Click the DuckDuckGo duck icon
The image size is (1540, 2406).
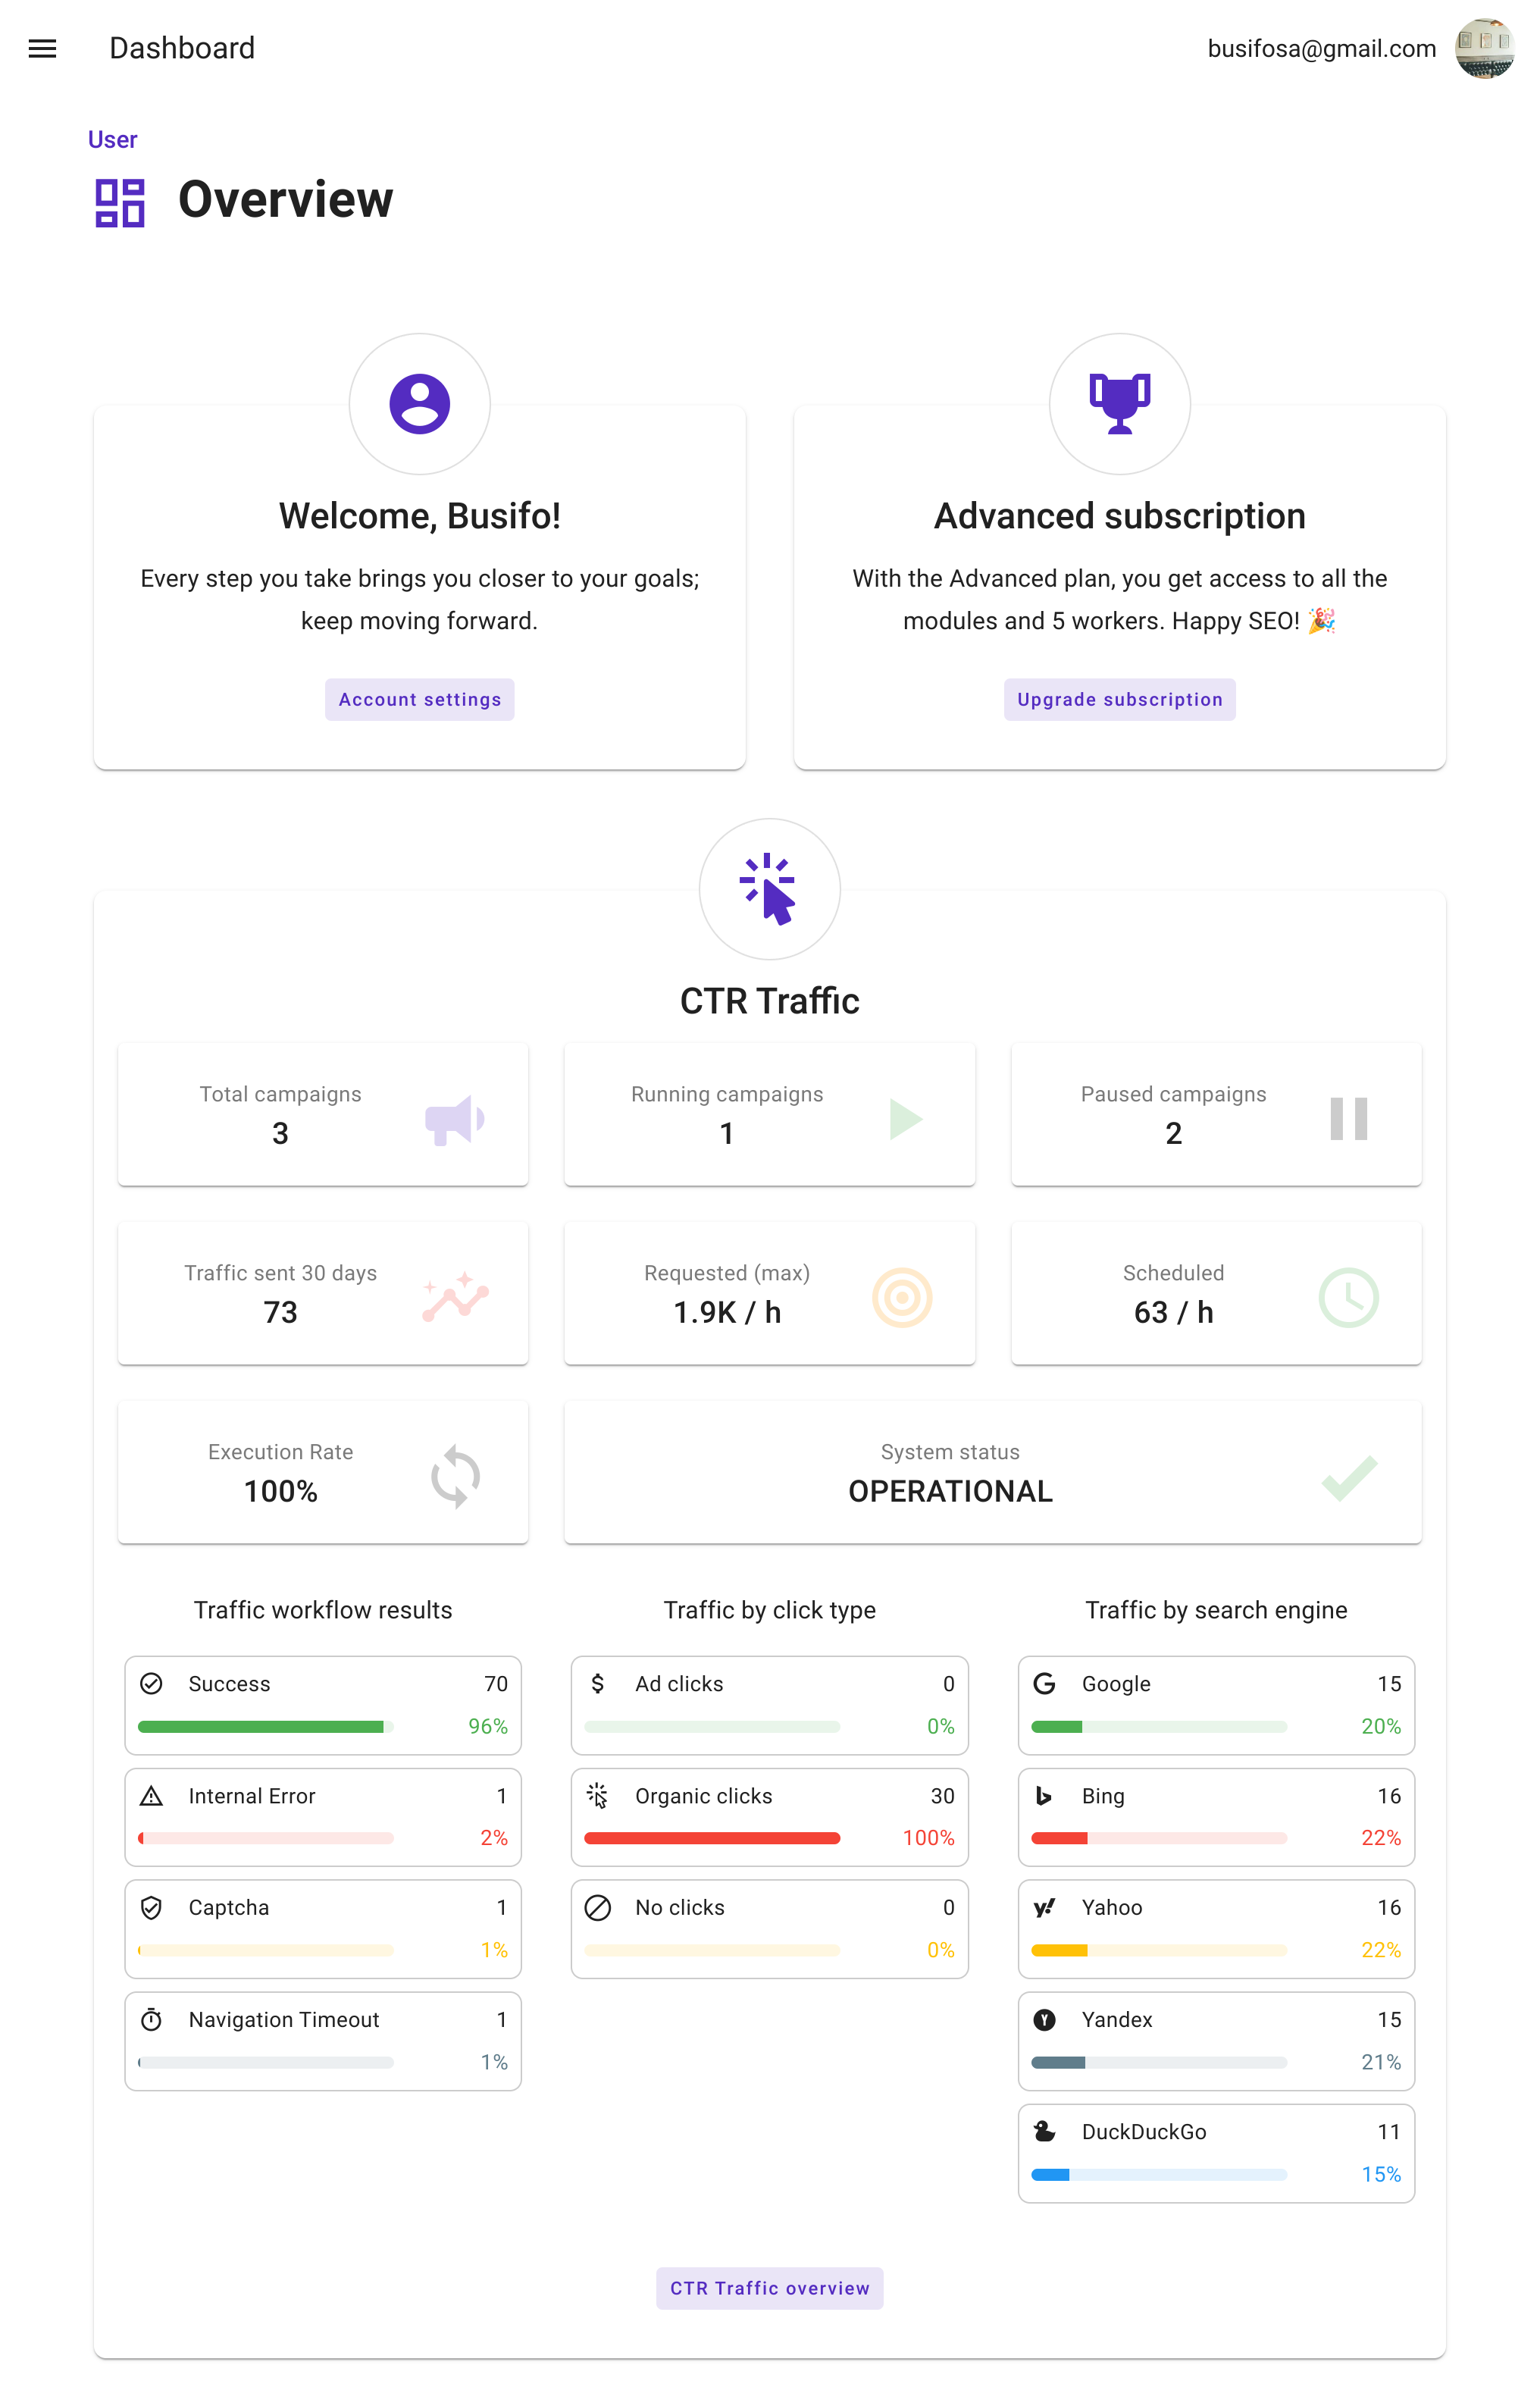(1044, 2131)
